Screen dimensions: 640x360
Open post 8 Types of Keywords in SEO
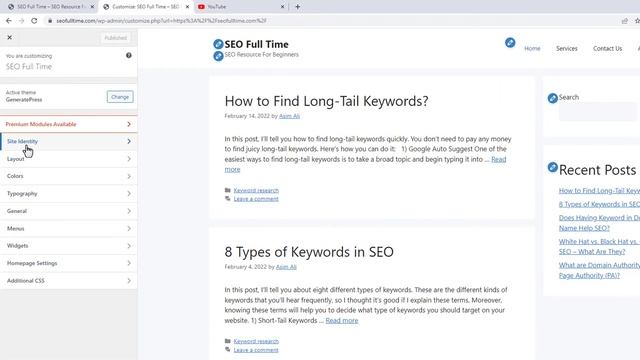tap(309, 252)
